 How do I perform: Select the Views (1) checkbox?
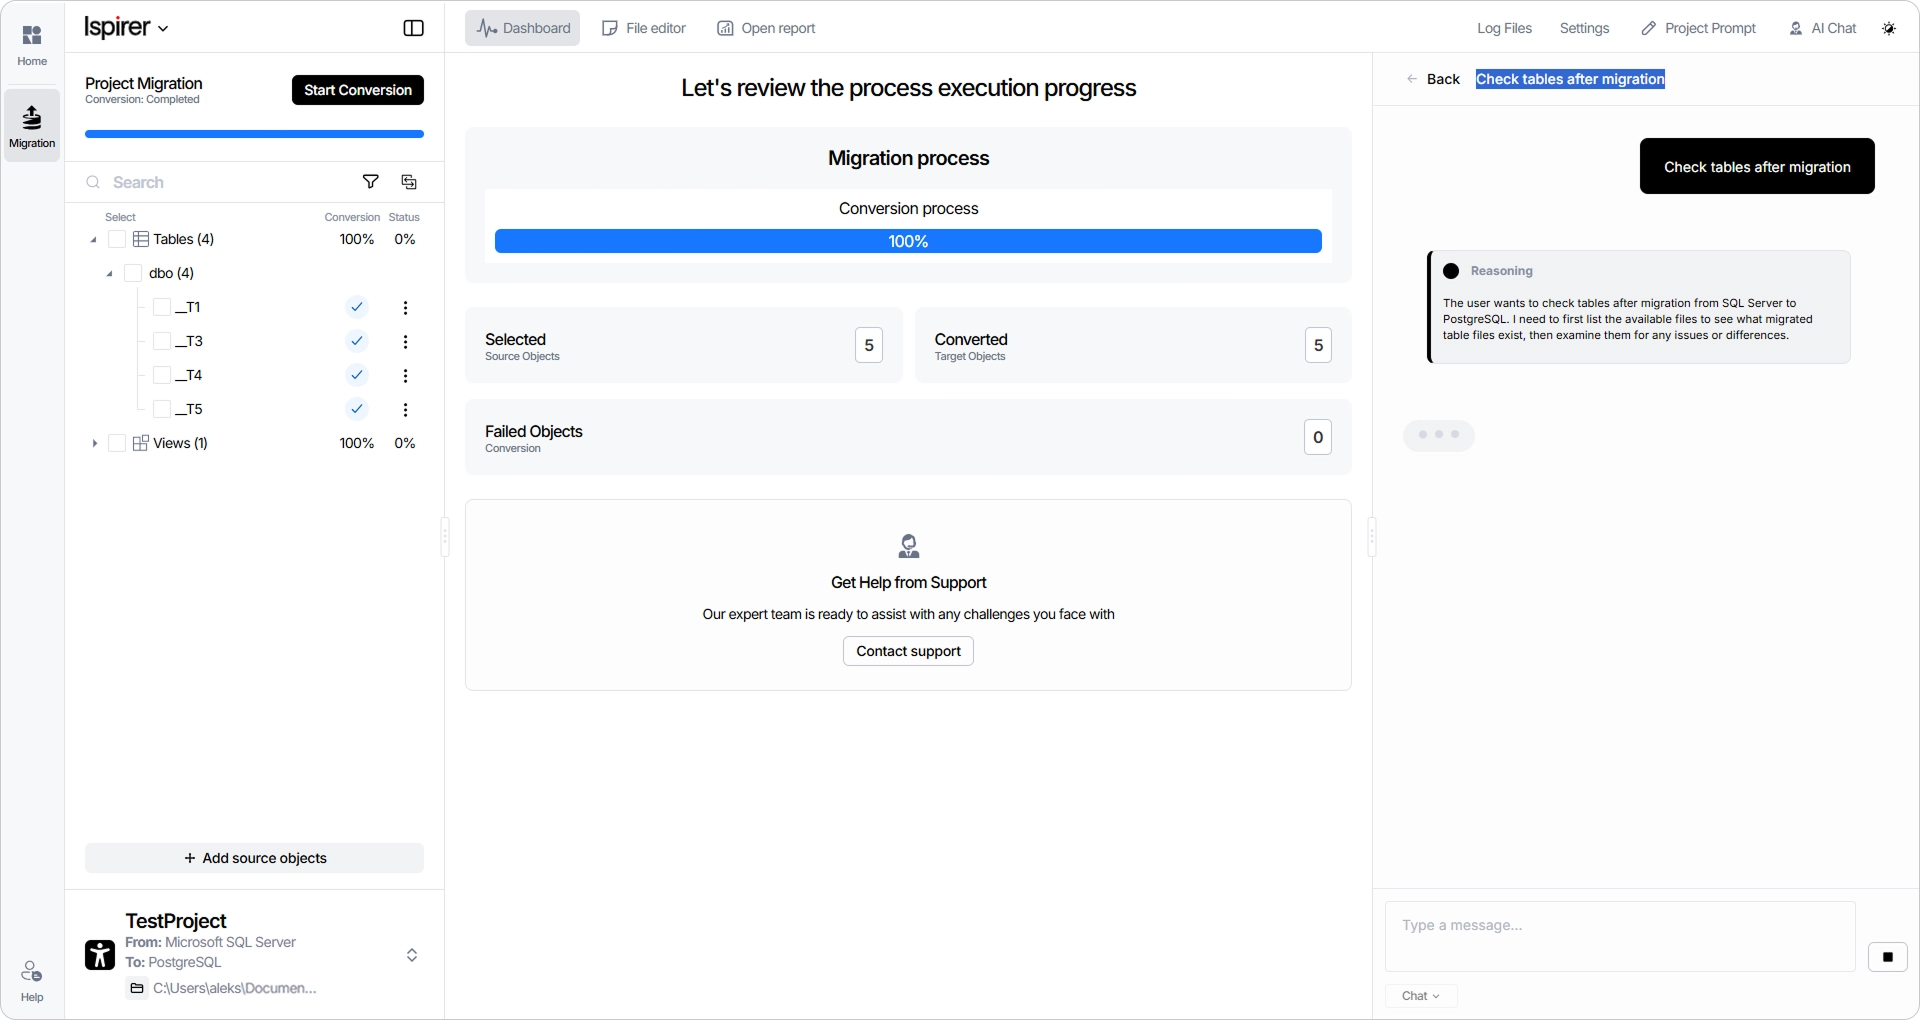[117, 443]
